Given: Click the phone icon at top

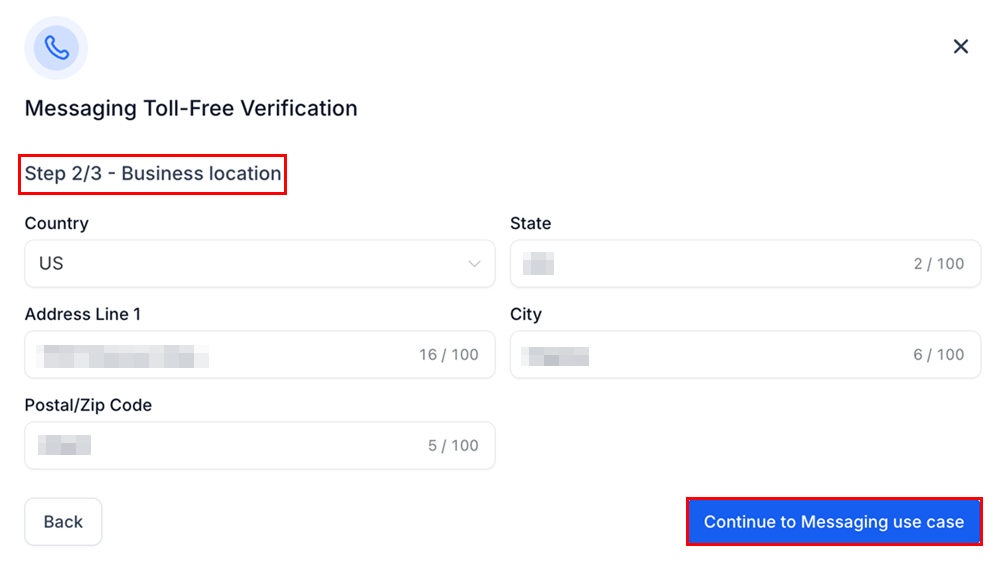Looking at the screenshot, I should click(x=56, y=47).
